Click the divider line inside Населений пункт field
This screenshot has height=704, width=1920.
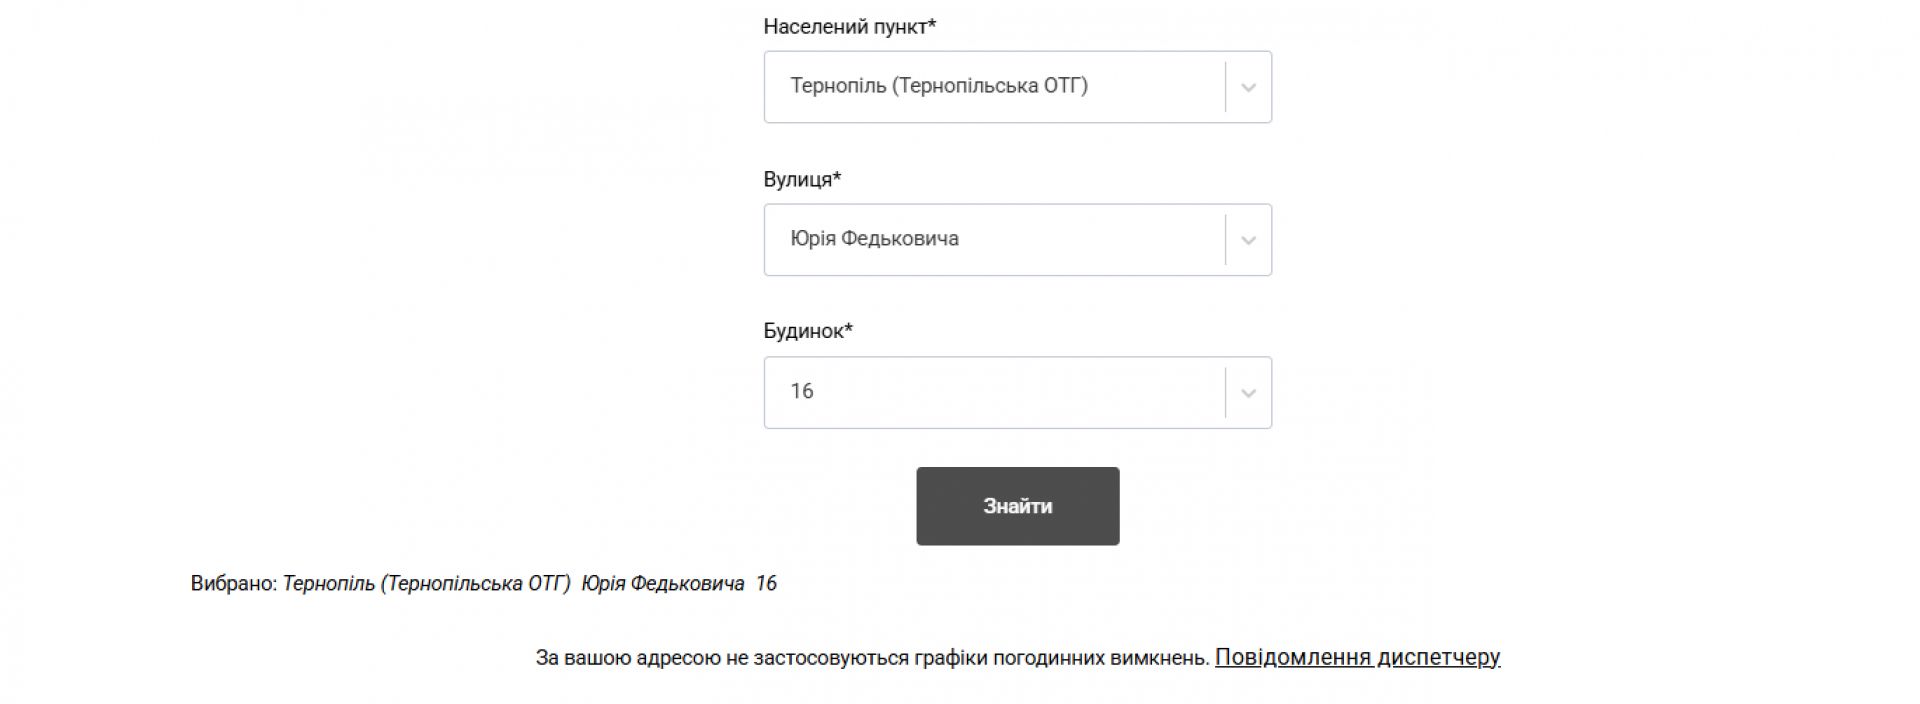point(1225,87)
